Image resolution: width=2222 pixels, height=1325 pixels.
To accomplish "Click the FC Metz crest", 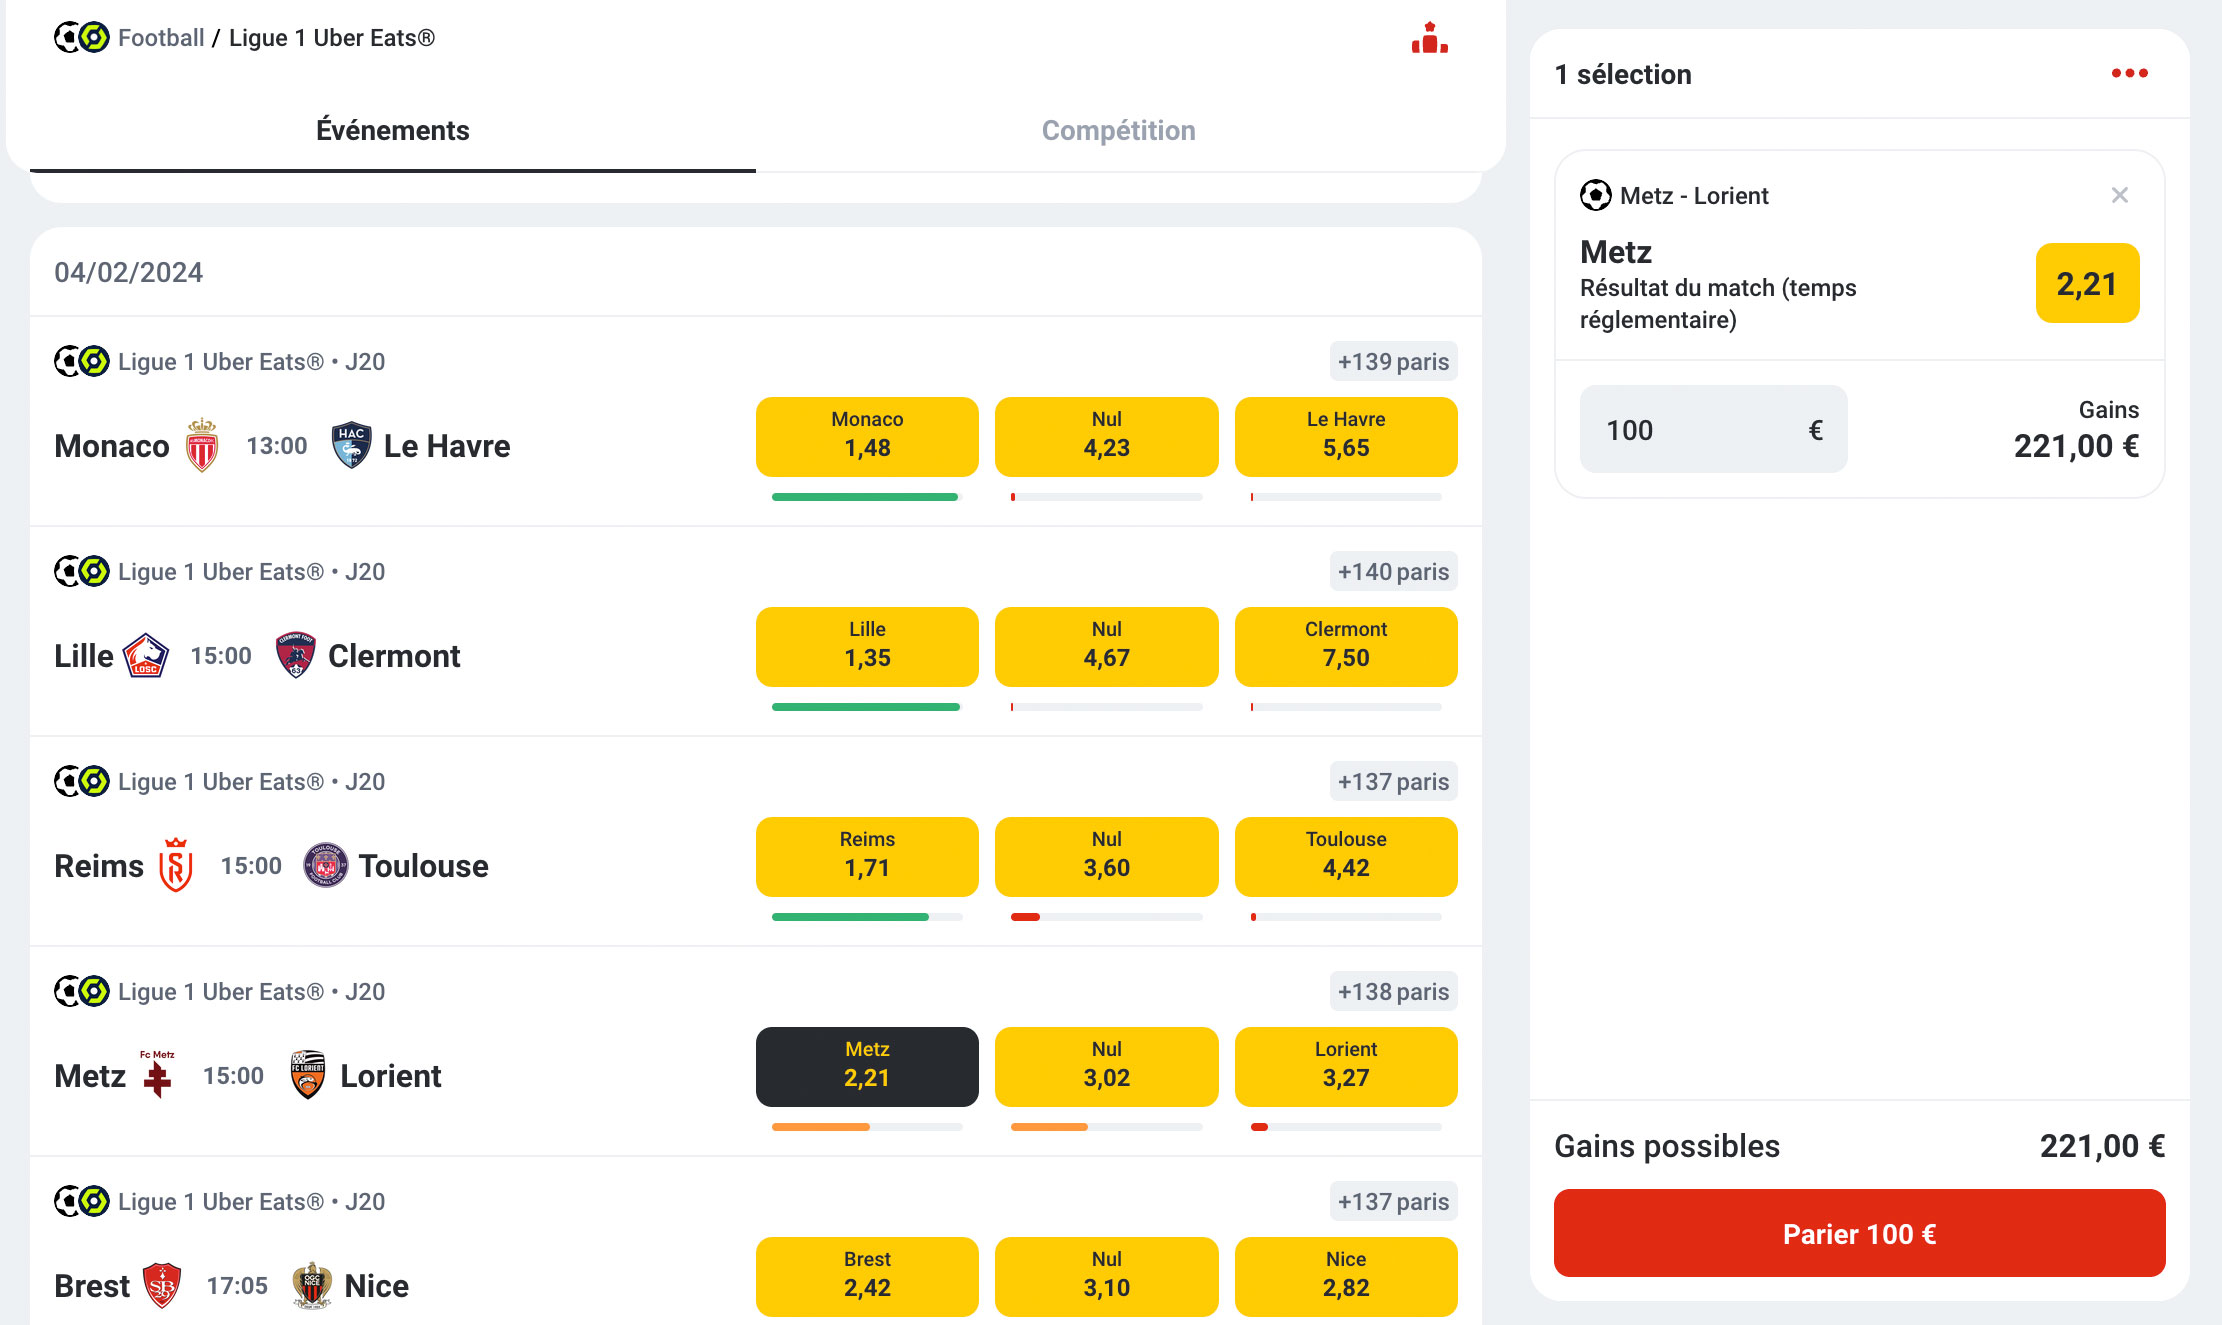I will pos(157,1075).
